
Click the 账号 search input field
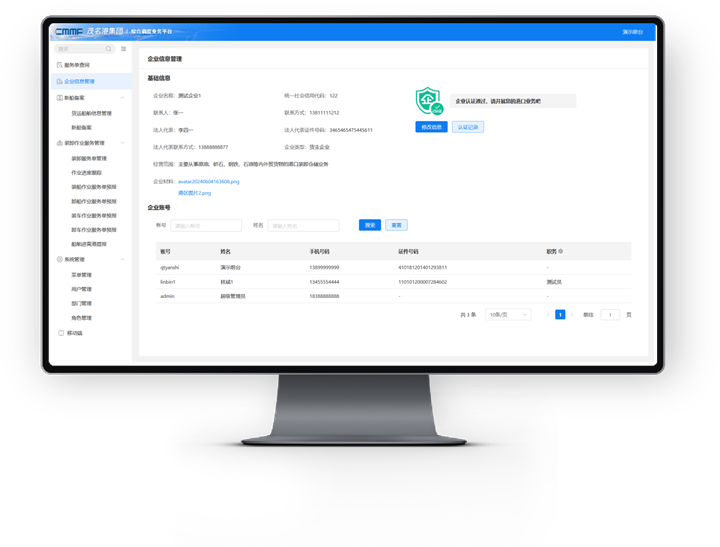click(206, 226)
